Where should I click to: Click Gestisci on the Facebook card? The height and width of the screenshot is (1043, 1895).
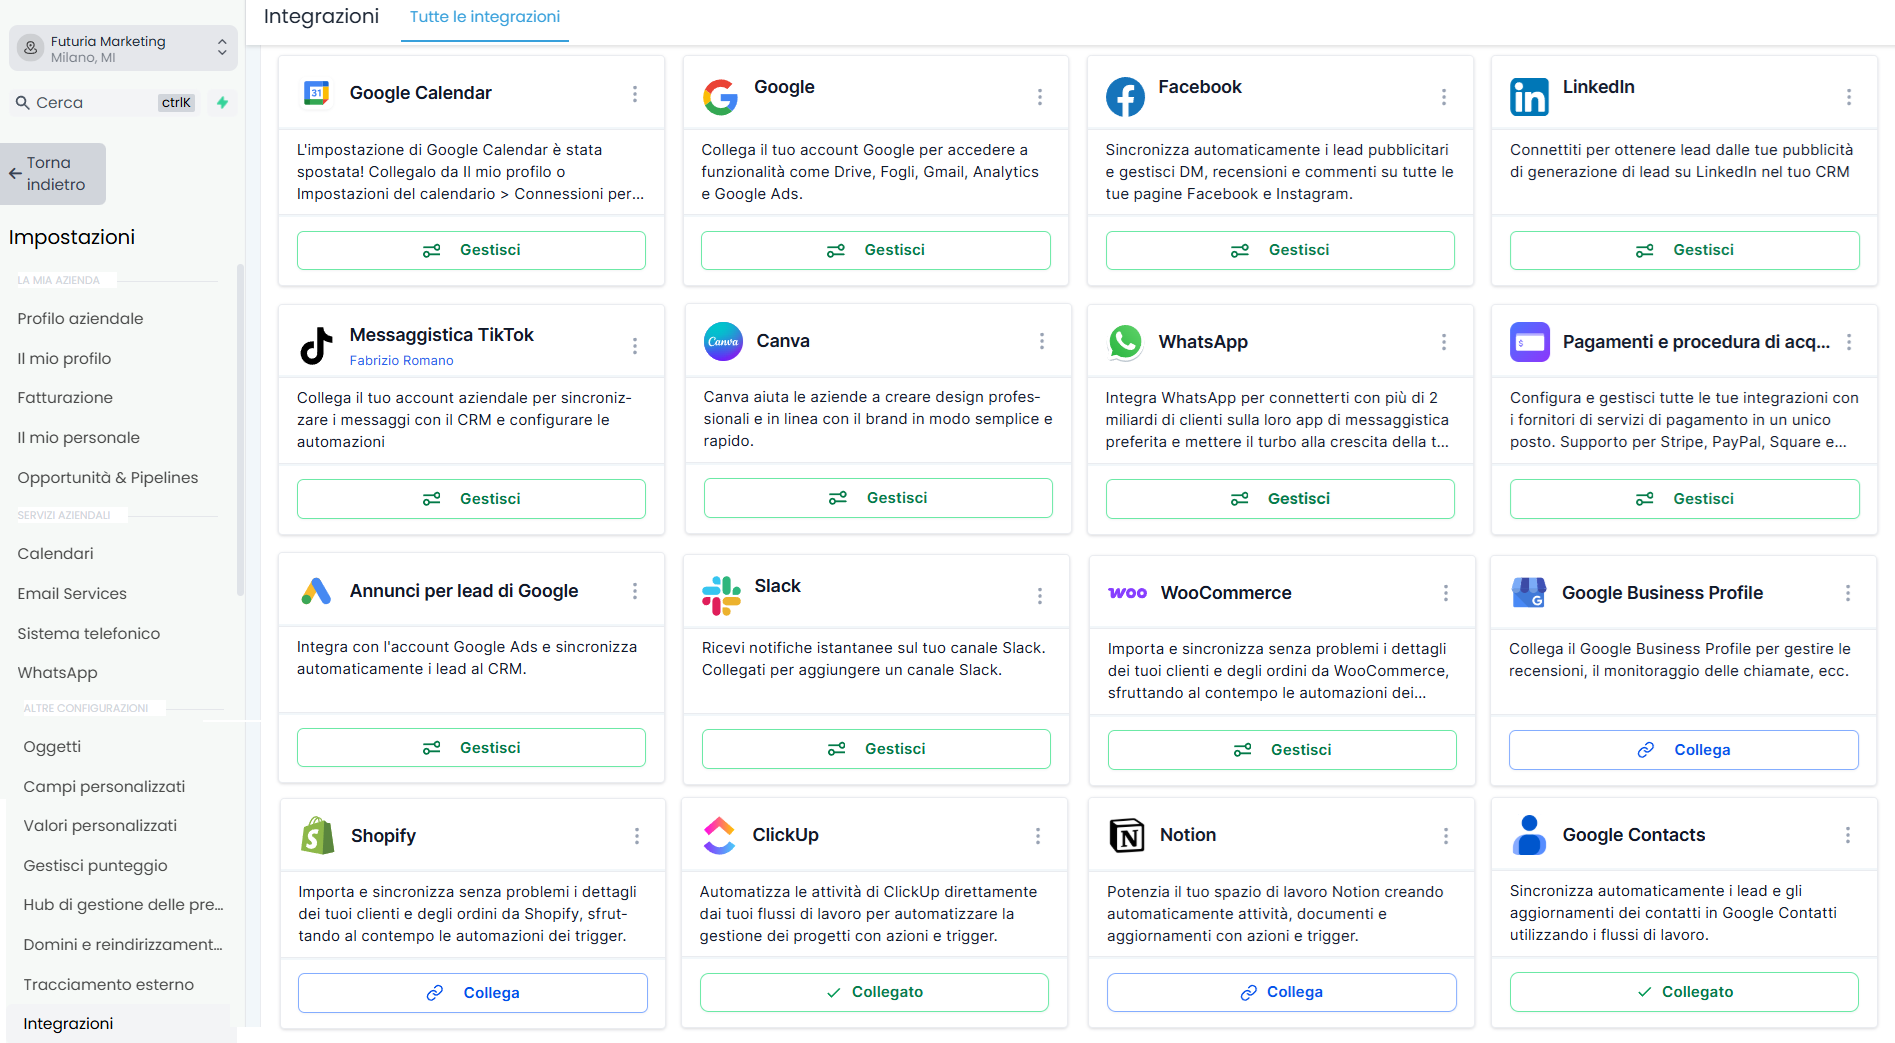[x=1280, y=250]
